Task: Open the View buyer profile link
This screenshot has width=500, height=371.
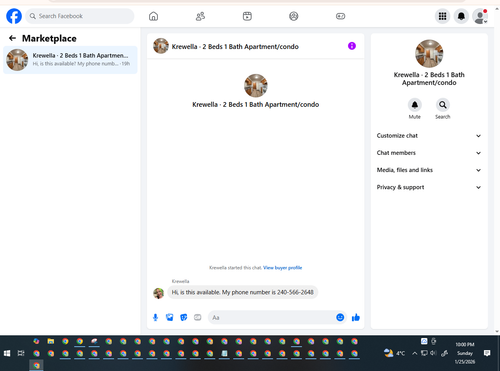Action: (283, 268)
